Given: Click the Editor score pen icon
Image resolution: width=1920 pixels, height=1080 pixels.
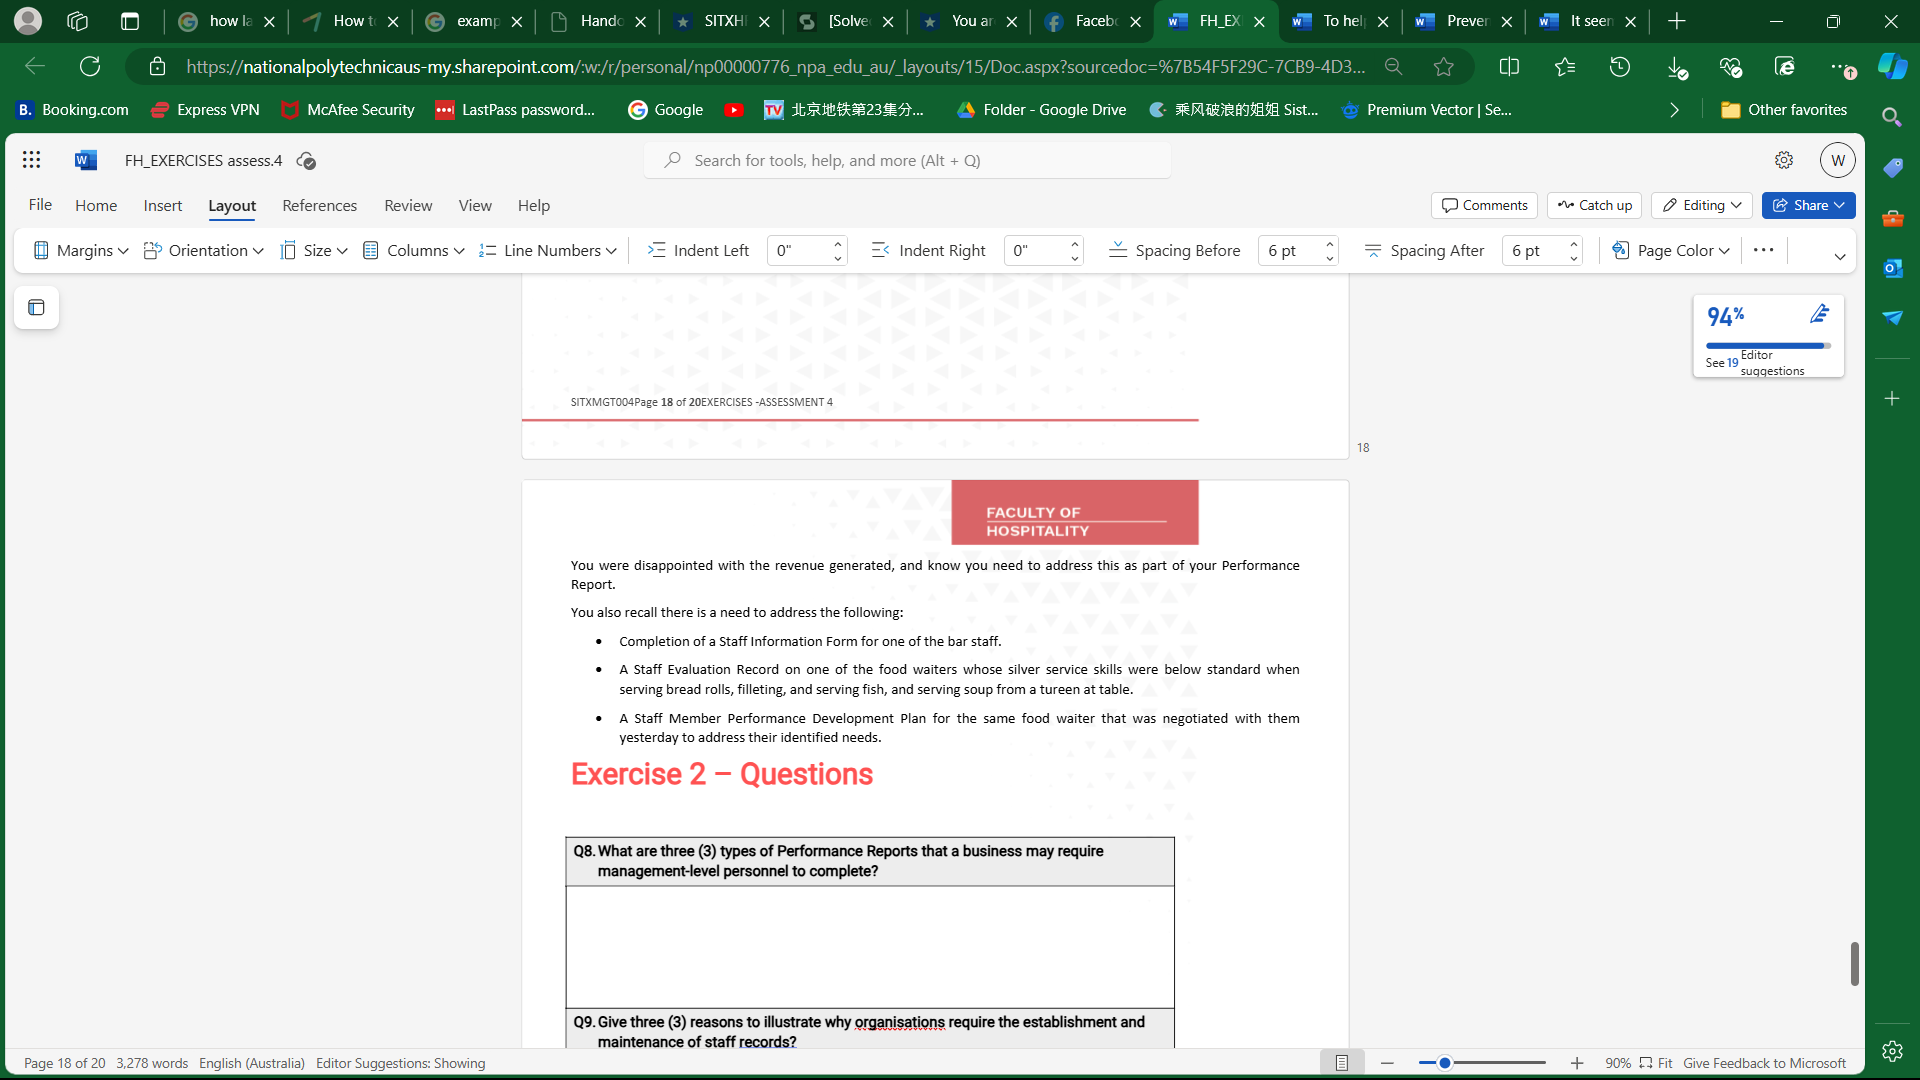Looking at the screenshot, I should (x=1819, y=315).
